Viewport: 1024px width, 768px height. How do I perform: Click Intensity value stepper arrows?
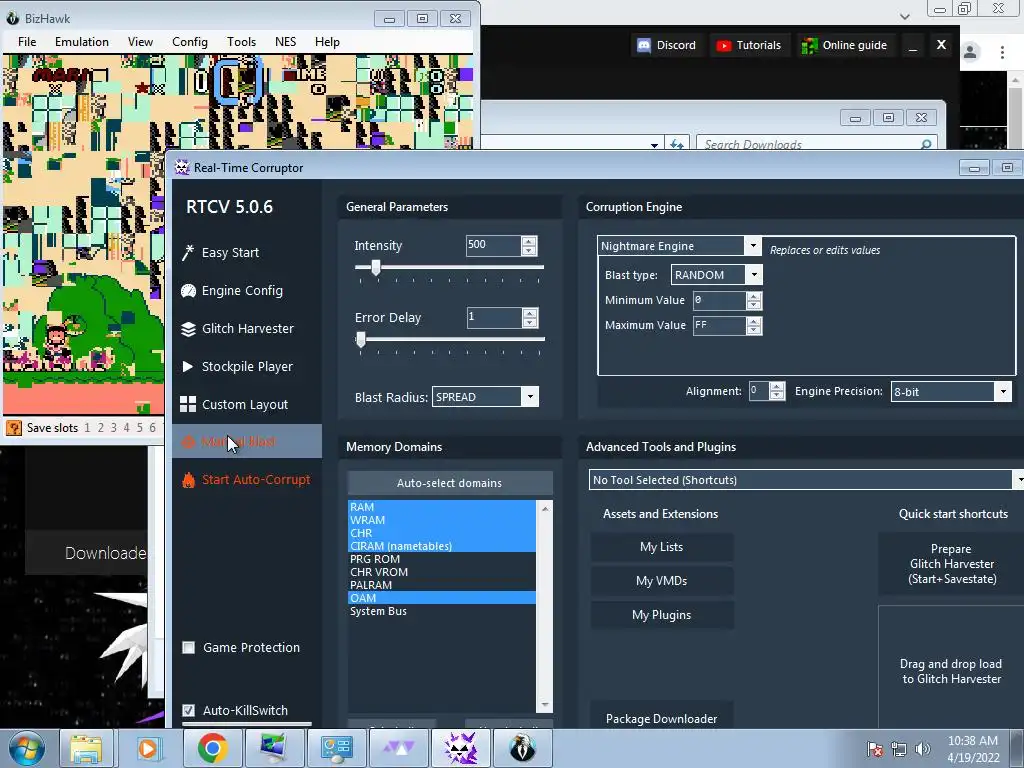(529, 246)
